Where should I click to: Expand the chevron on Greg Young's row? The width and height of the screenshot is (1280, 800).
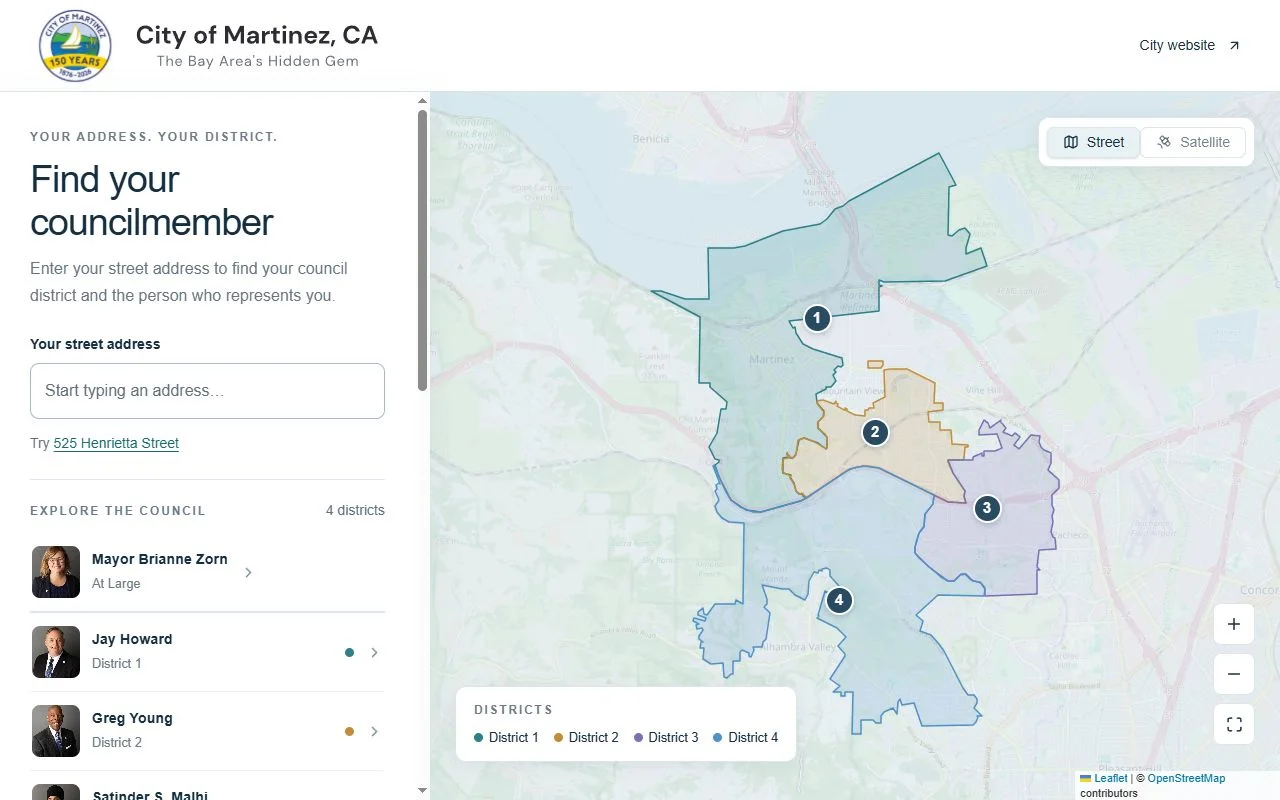pyautogui.click(x=374, y=731)
